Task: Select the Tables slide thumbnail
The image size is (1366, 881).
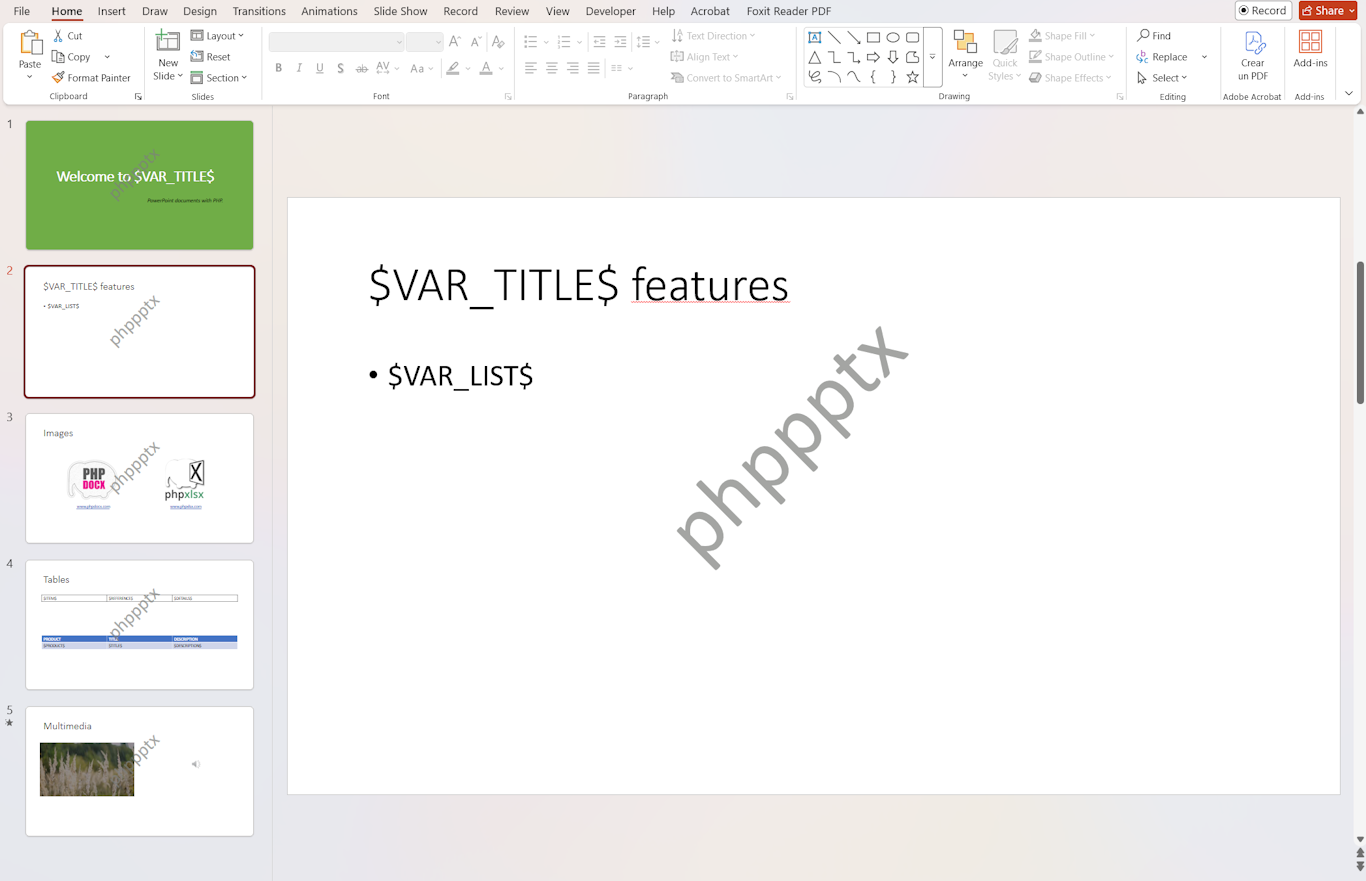Action: pos(139,624)
